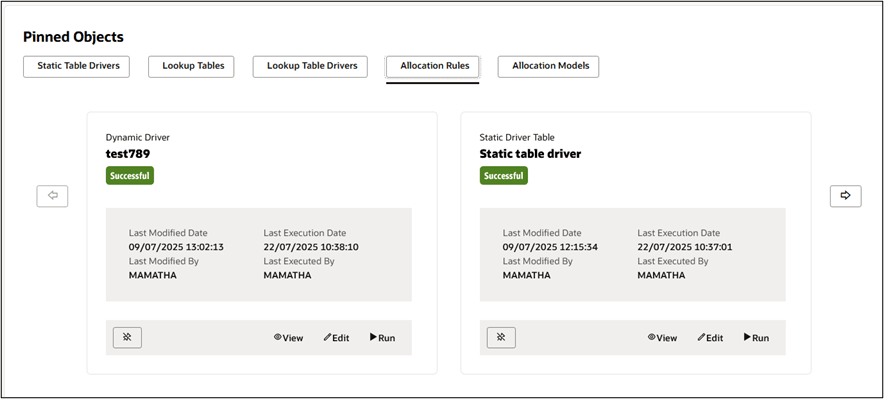This screenshot has width=884, height=399.
Task: View the Static table driver rule
Action: click(x=662, y=338)
